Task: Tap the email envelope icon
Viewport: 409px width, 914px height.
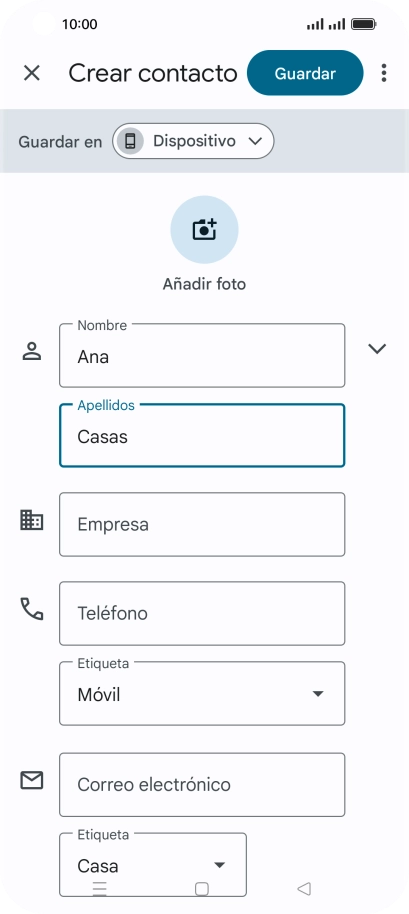Action: (x=31, y=780)
